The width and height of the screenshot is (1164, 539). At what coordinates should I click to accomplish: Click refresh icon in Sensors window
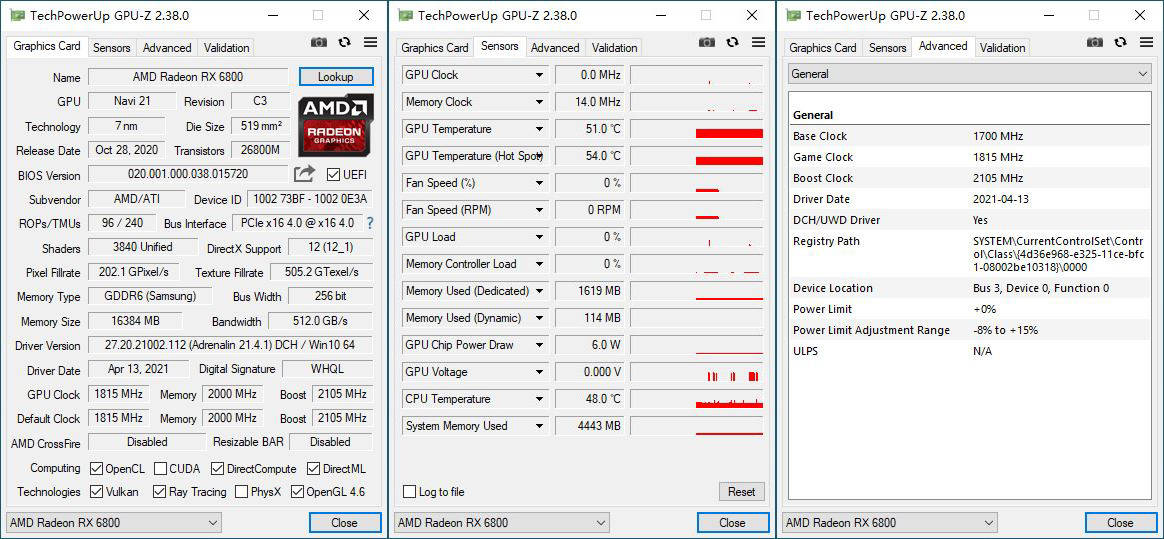[733, 42]
